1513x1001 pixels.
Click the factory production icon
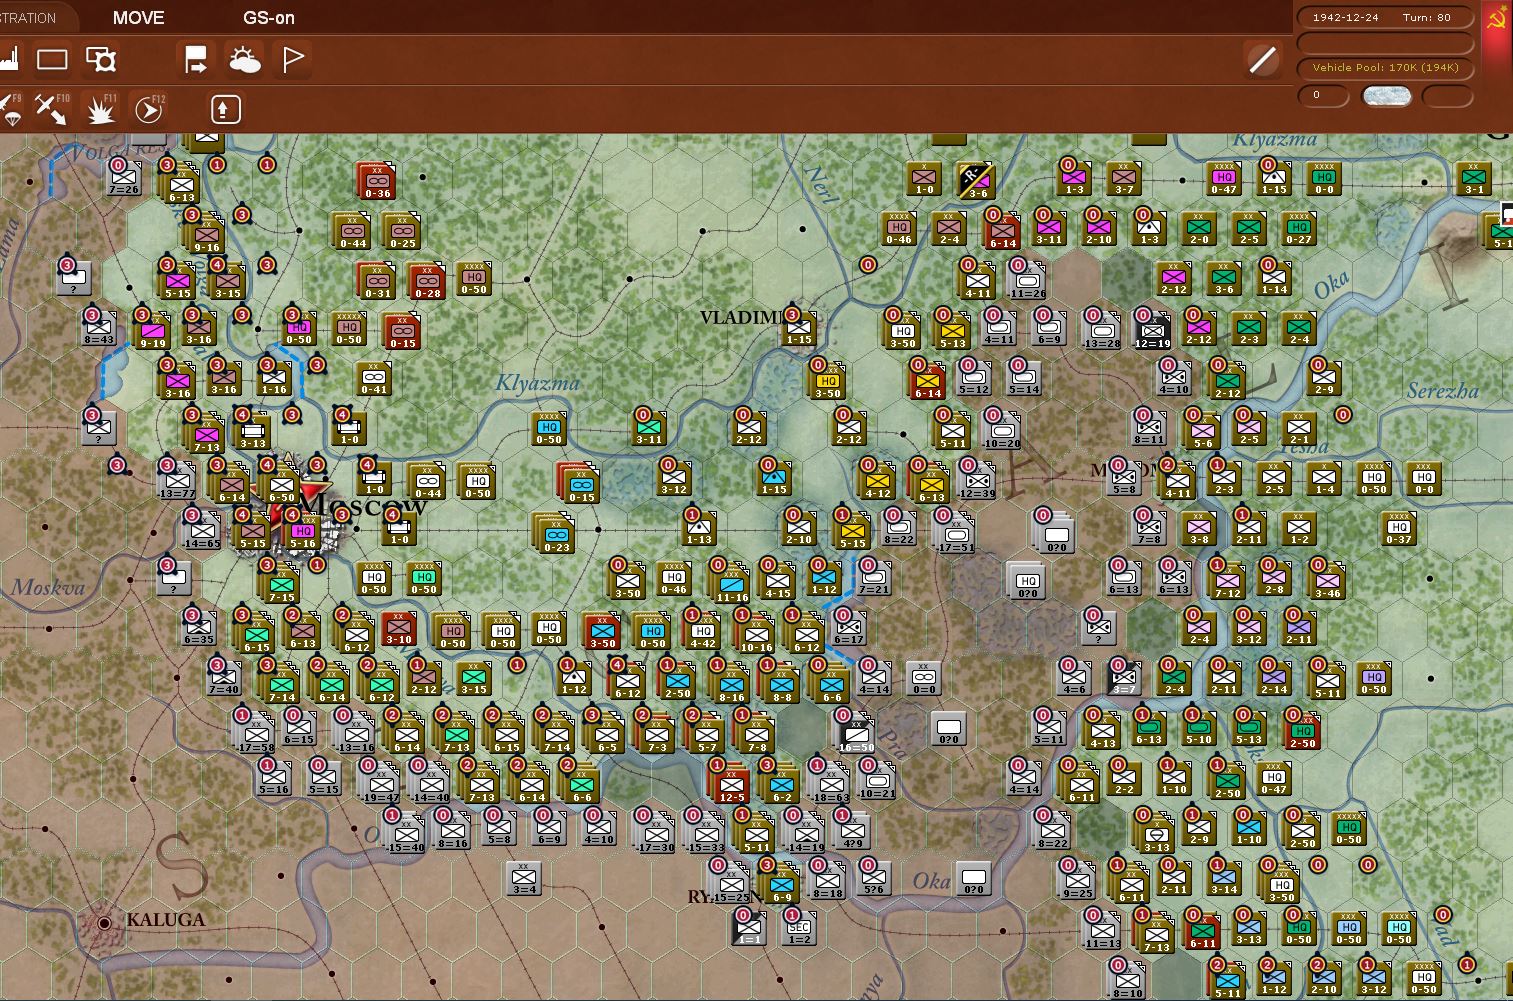pos(10,59)
